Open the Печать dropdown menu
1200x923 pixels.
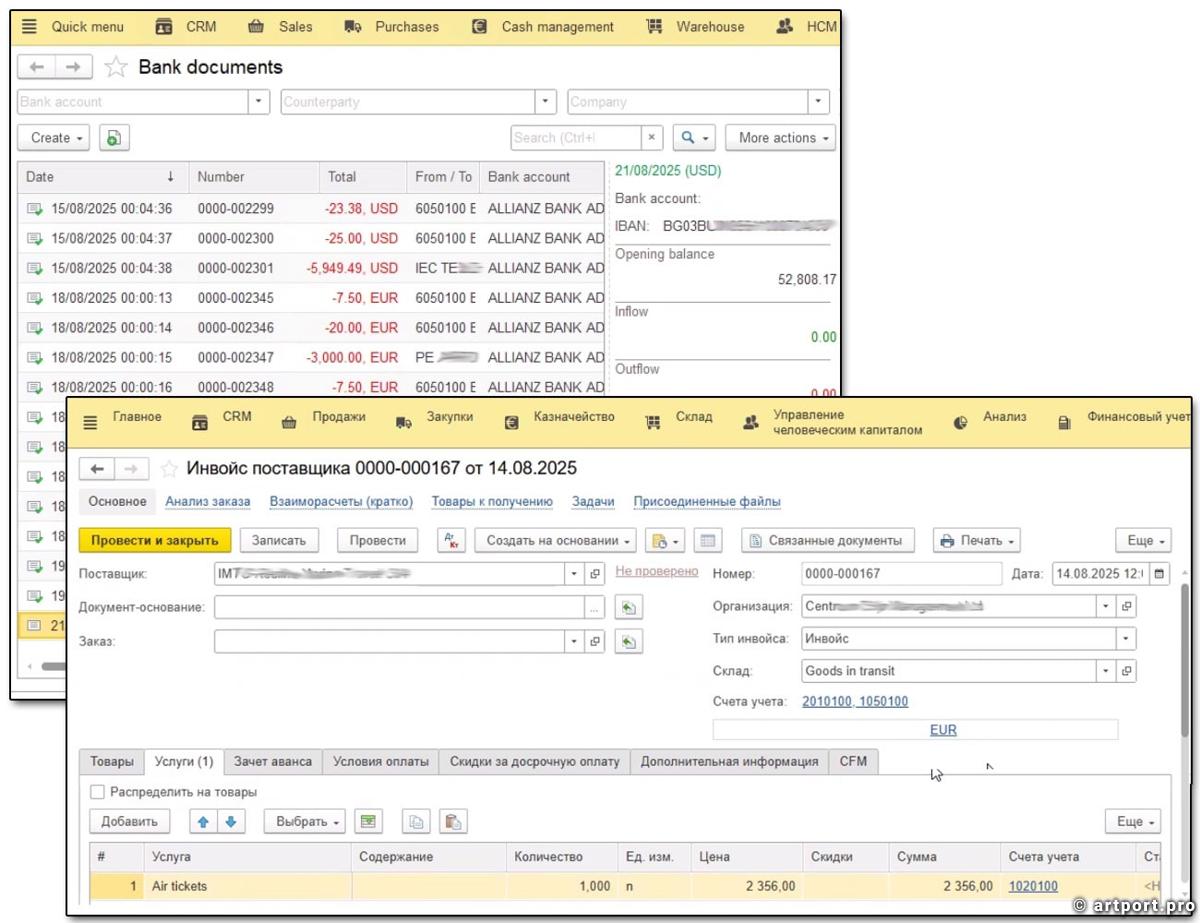pyautogui.click(x=976, y=540)
